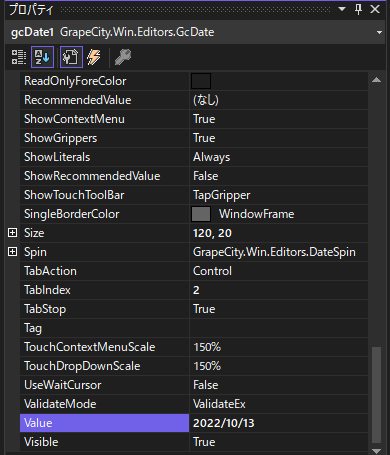
Task: Switch to Categorized view icon
Action: point(19,57)
